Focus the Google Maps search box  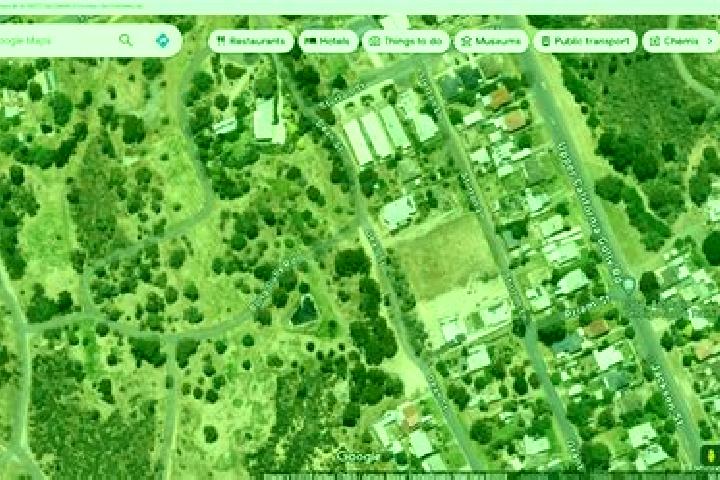tap(55, 40)
